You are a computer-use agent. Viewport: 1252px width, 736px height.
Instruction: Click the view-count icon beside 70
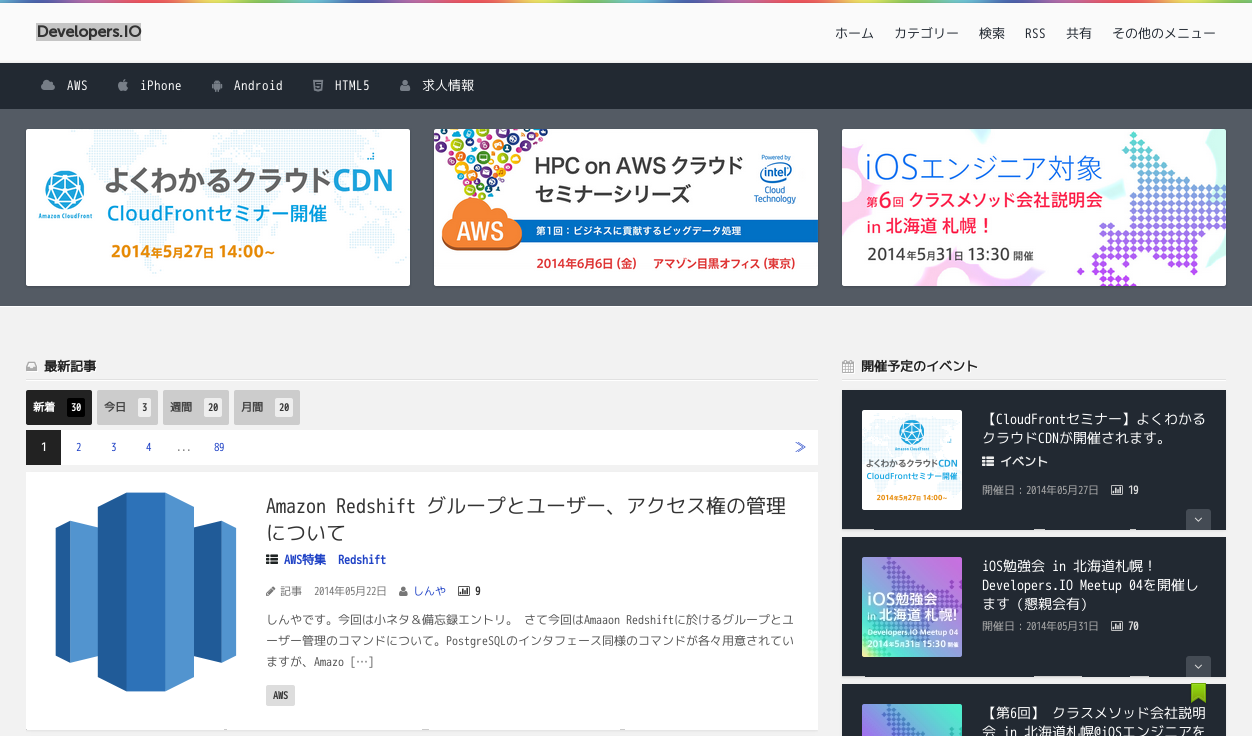(x=1117, y=626)
